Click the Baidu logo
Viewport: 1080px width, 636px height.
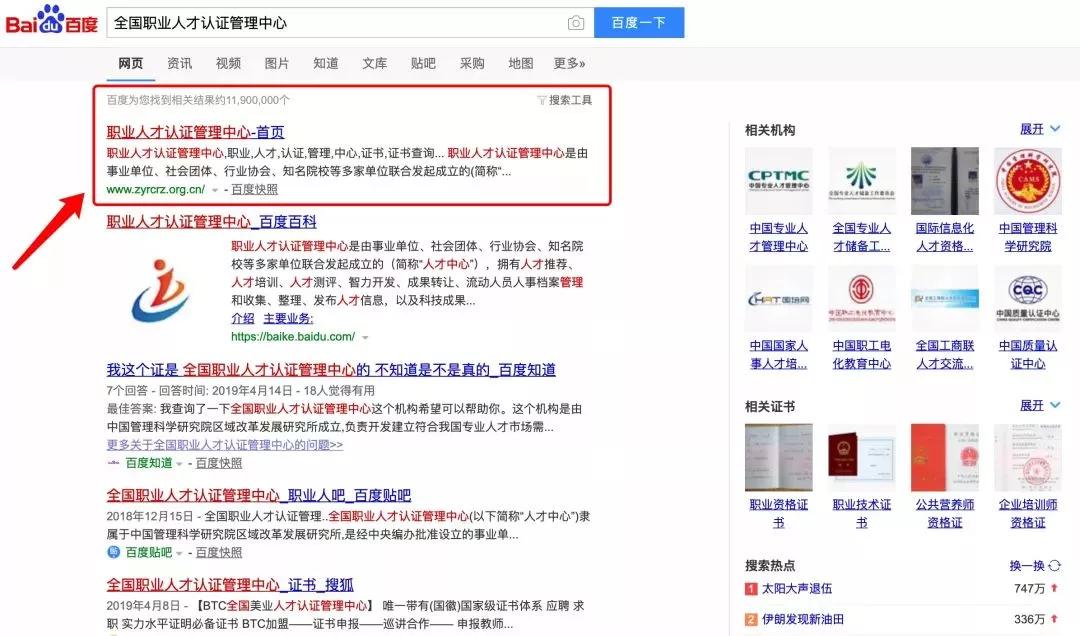[x=52, y=21]
